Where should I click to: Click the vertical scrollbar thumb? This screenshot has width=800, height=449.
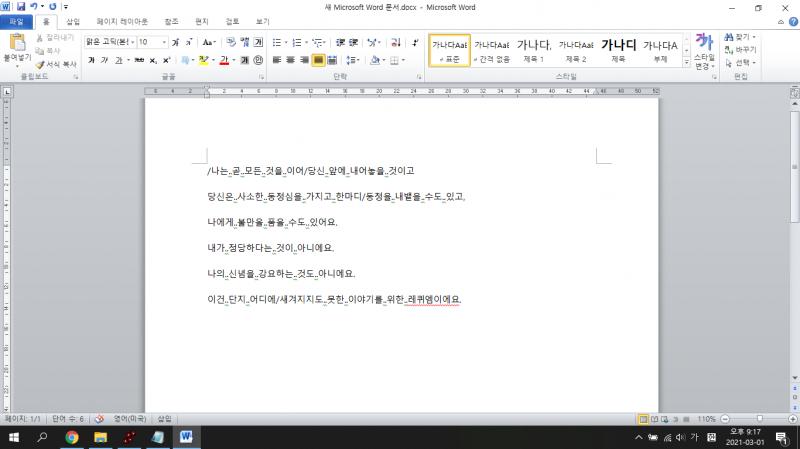pyautogui.click(x=794, y=166)
